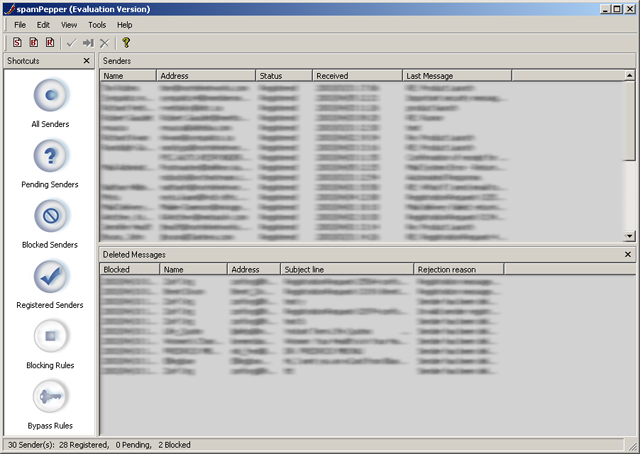Close the Deleted Messages pane

coord(628,254)
